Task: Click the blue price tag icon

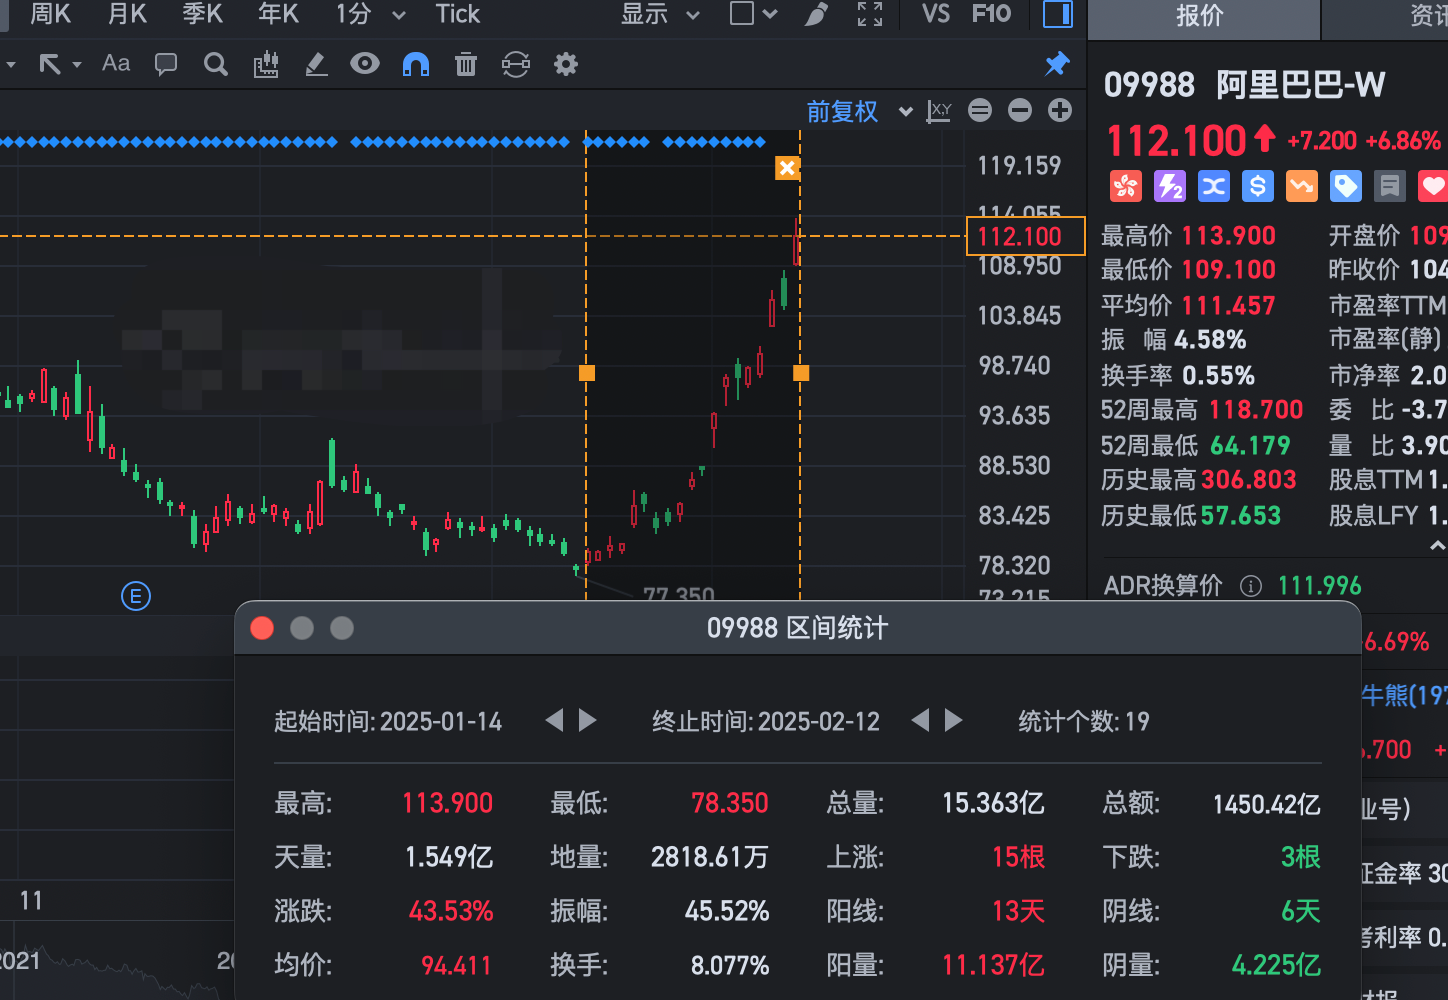Action: click(1345, 186)
